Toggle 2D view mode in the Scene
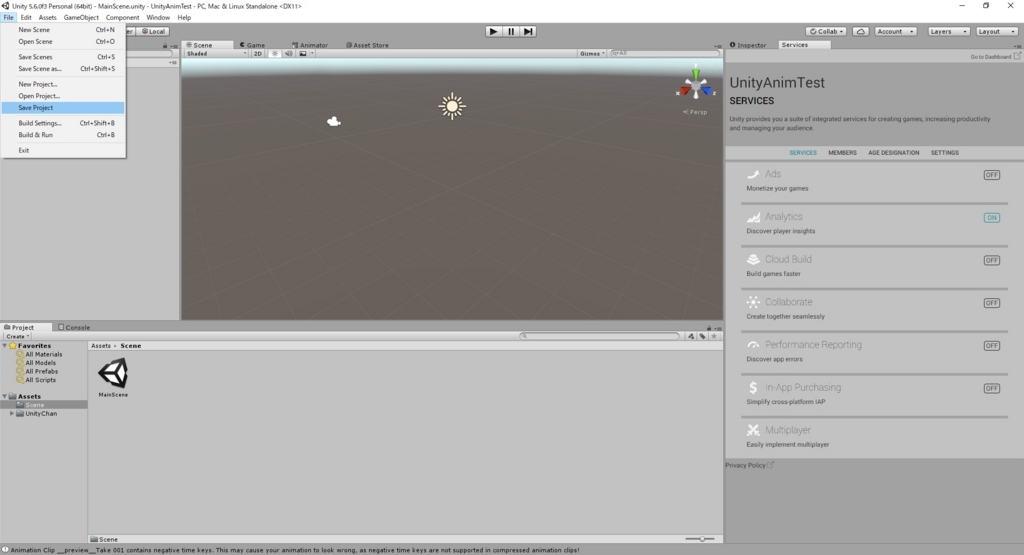The height and width of the screenshot is (555, 1024). 258,54
